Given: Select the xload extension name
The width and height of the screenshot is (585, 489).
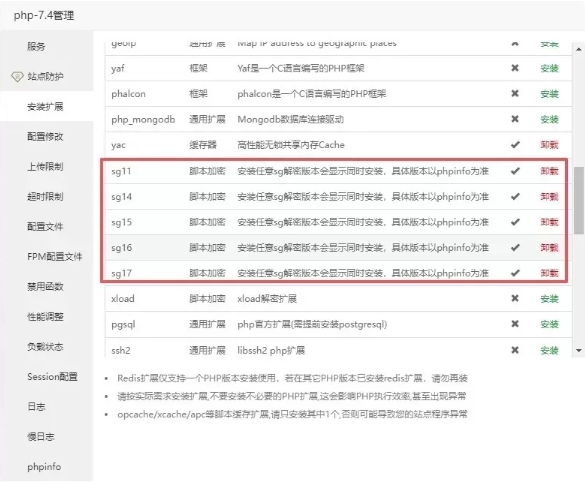Looking at the screenshot, I should (123, 299).
